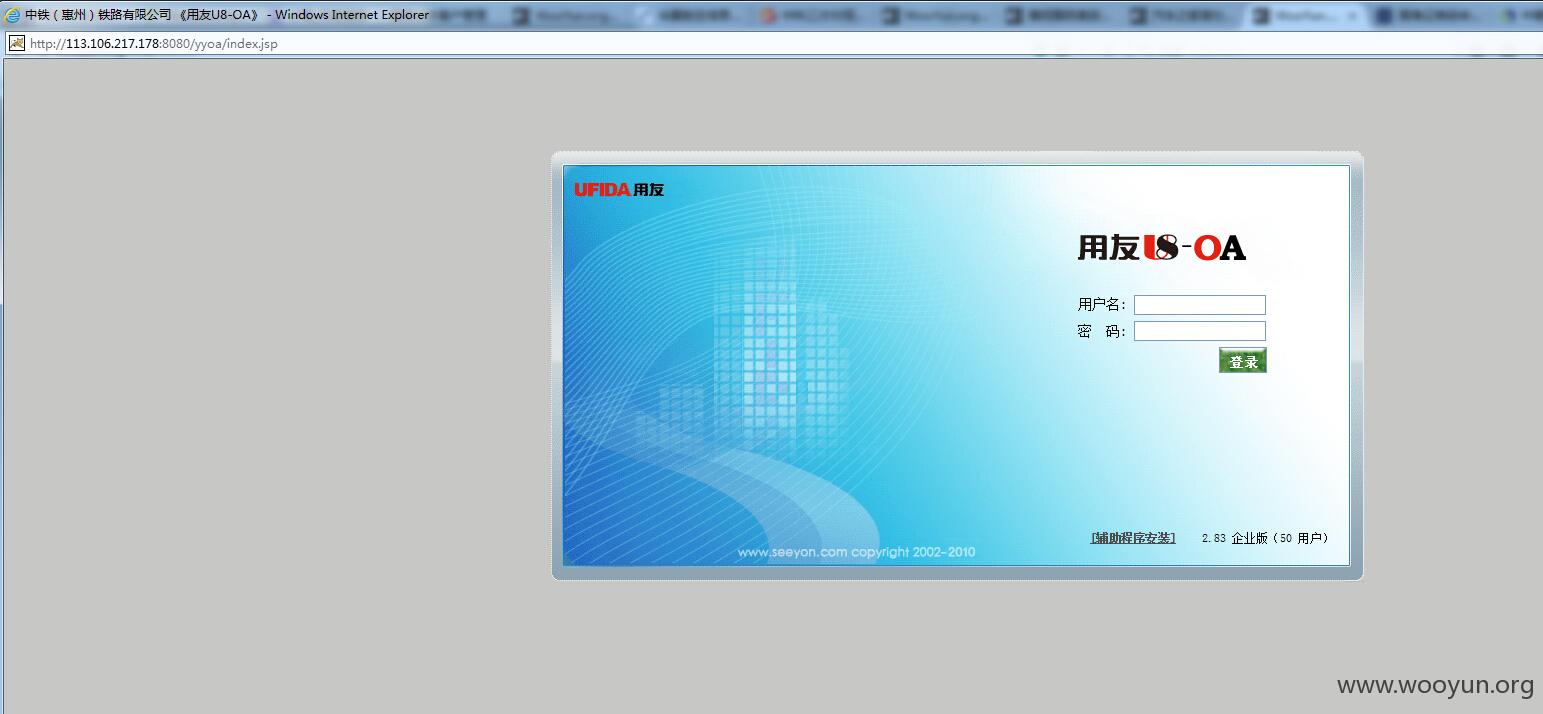Click the 2.83 企业版（50 用户） version text

click(1265, 538)
